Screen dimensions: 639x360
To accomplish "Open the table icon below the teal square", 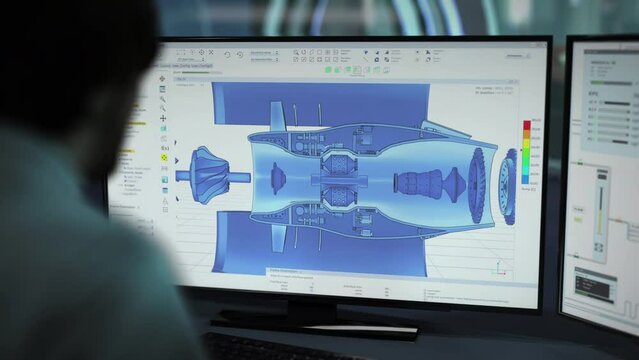I will pyautogui.click(x=165, y=190).
